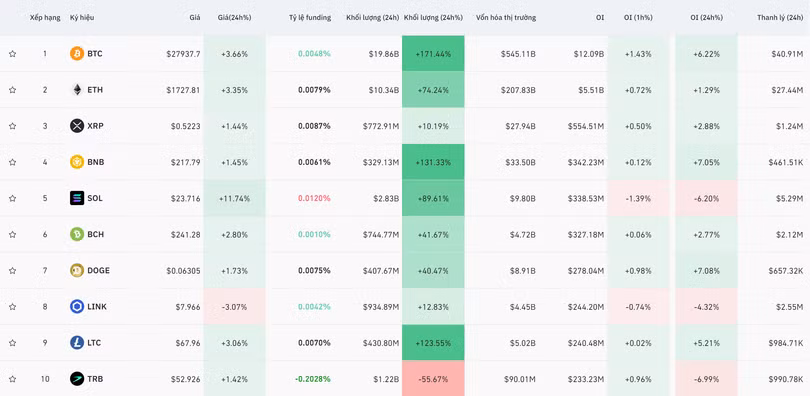This screenshot has width=810, height=396.
Task: Sort by Khối lượng (24h) header
Action: tap(372, 18)
